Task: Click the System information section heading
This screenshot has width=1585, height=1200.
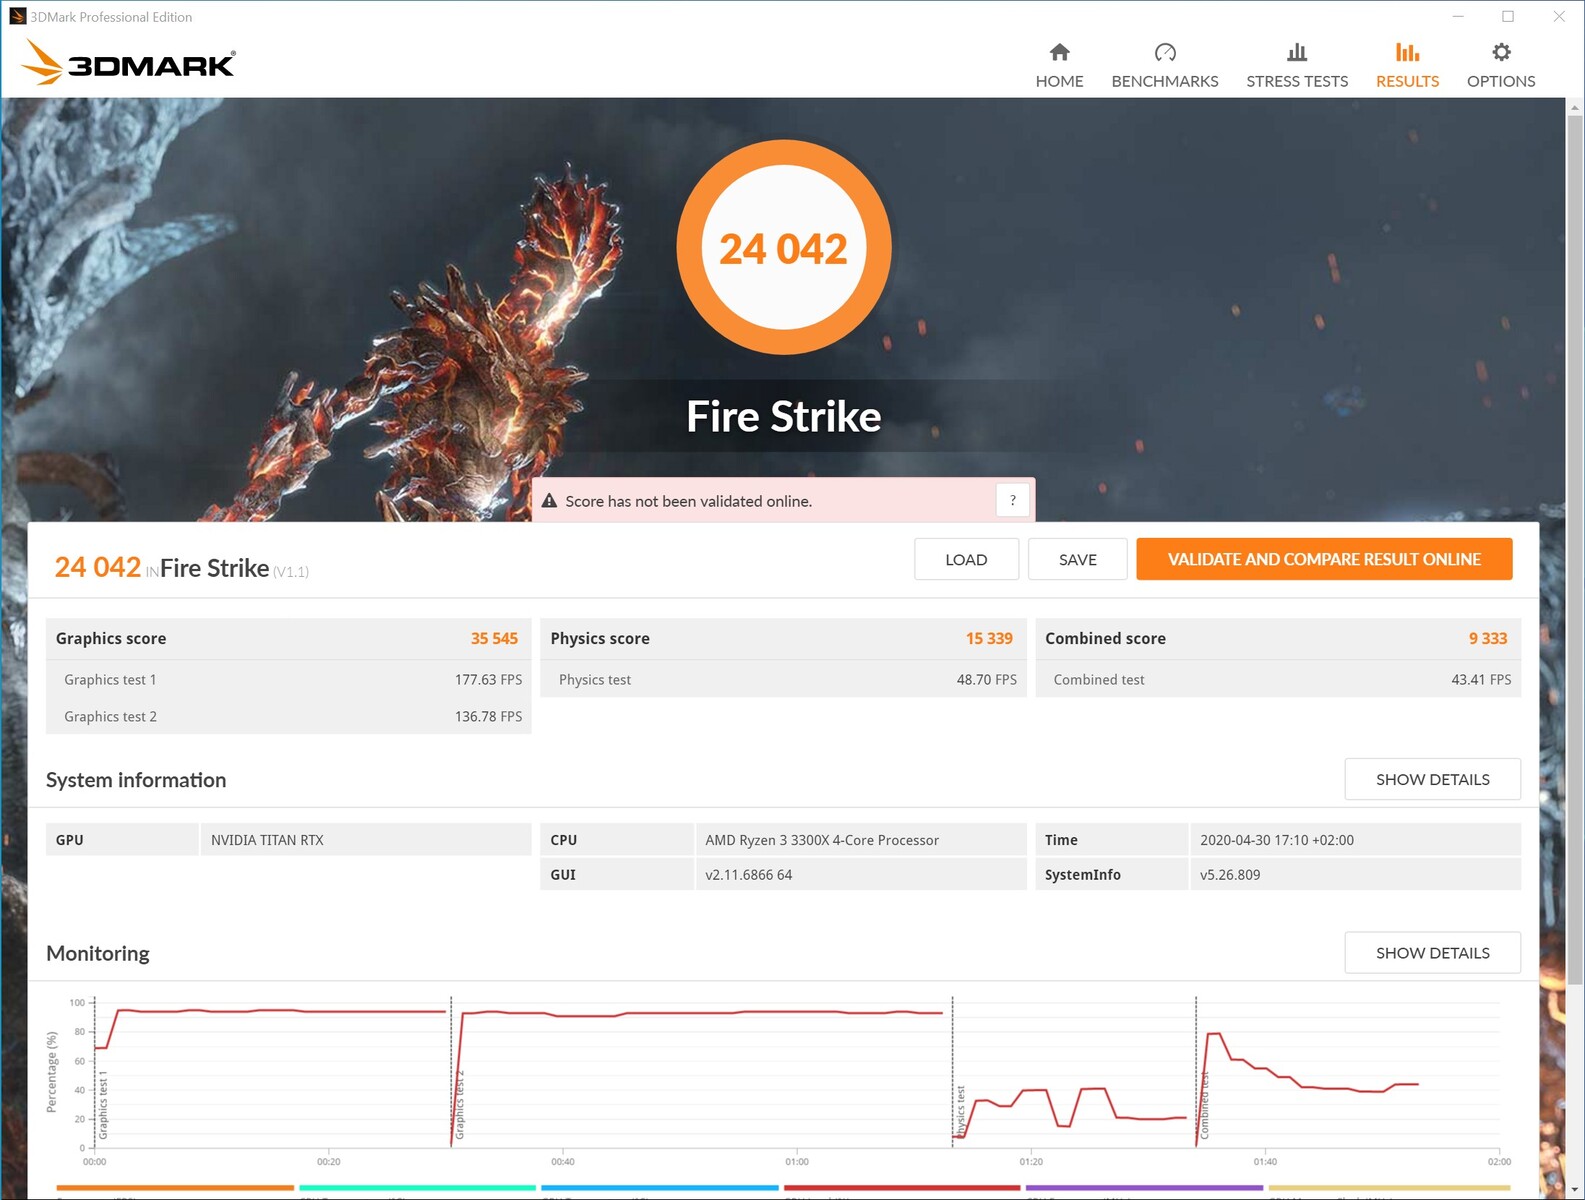Action: (136, 780)
